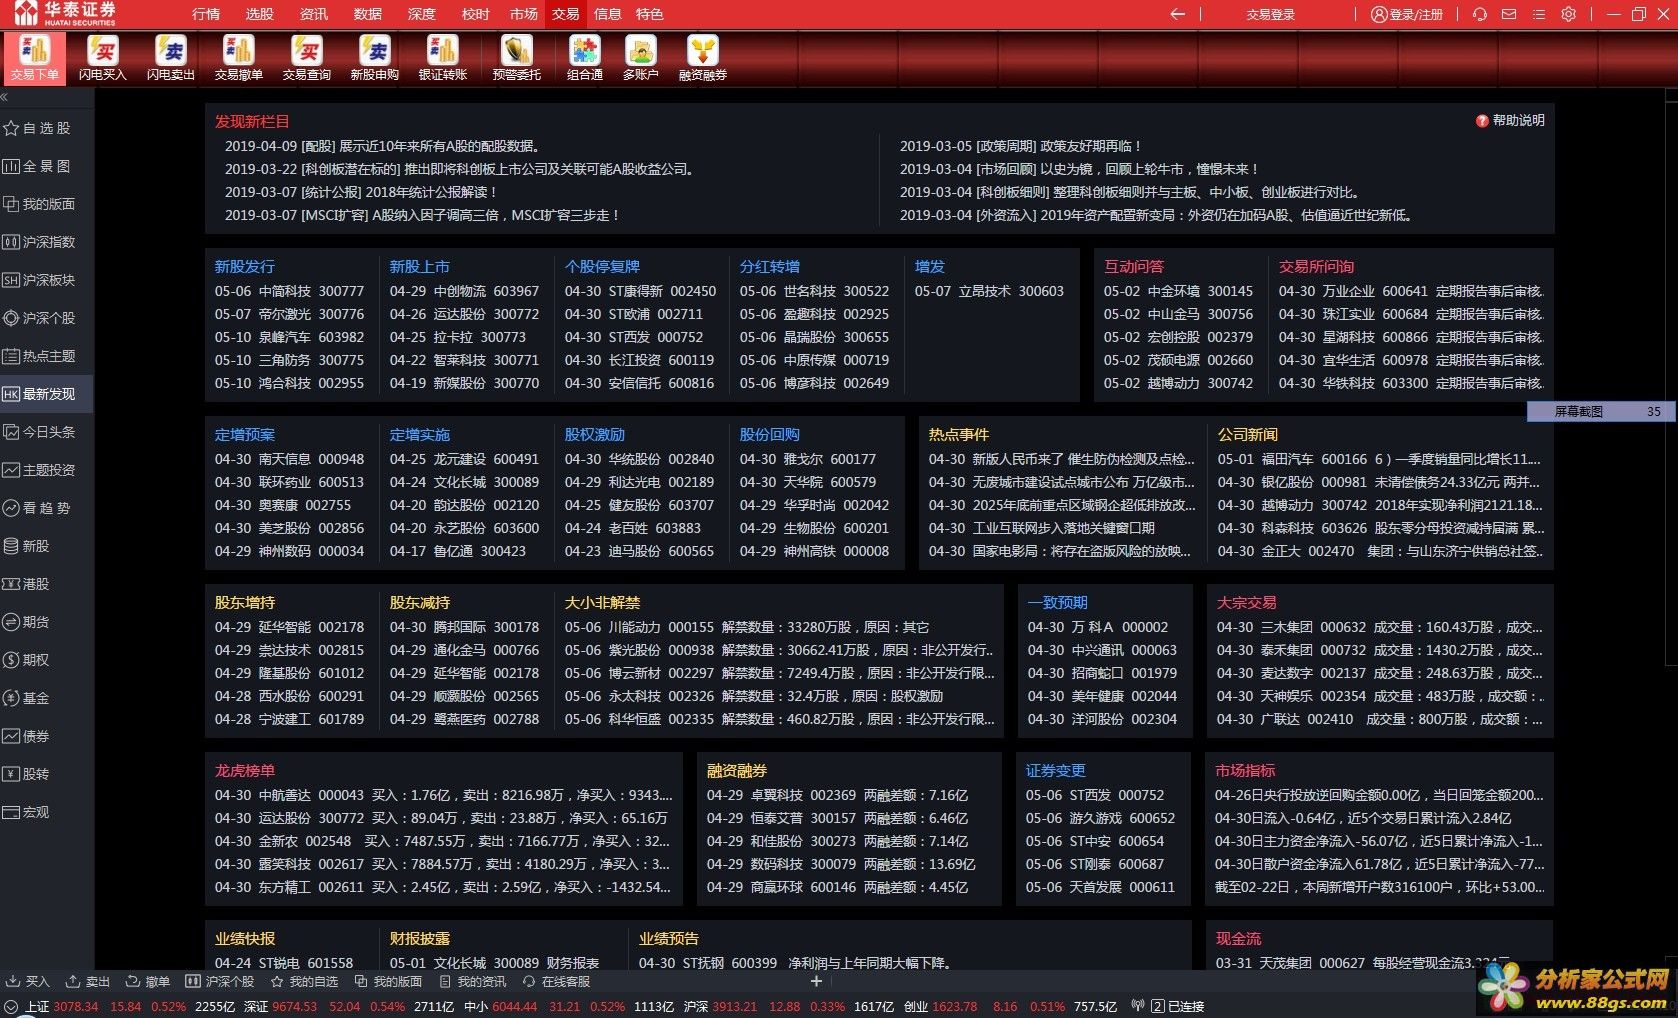Screen dimensions: 1678x1018
Task: Open the 选股 menu
Action: [x=260, y=14]
